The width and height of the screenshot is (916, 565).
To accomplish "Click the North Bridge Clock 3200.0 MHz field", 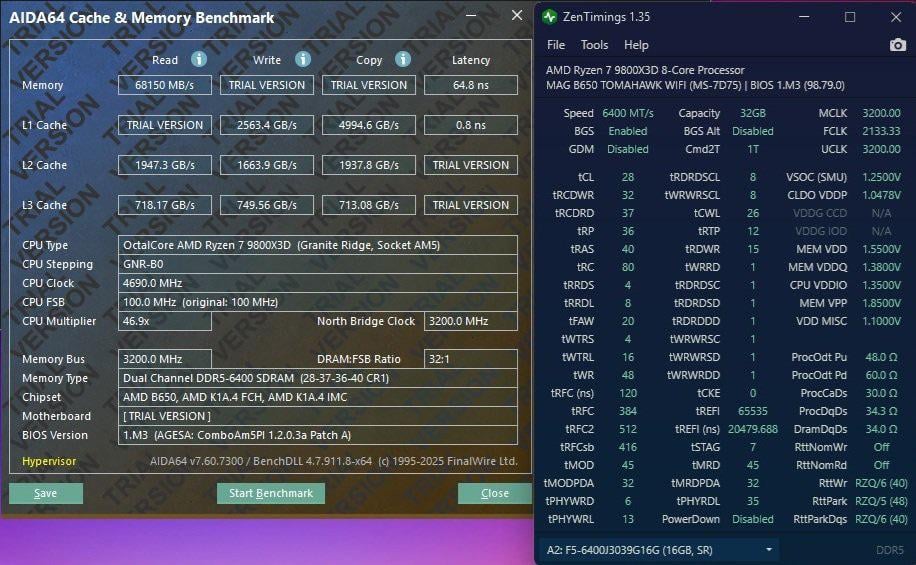I will pos(471,321).
